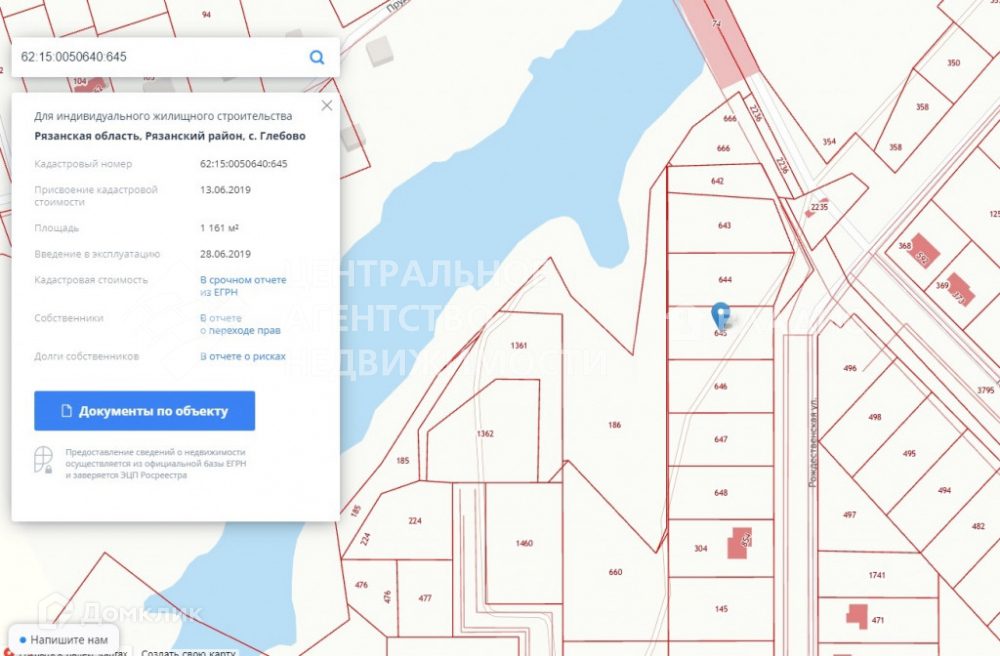Viewport: 1000px width, 656px height.
Task: Select parcel 1460 on the map
Action: coord(524,543)
